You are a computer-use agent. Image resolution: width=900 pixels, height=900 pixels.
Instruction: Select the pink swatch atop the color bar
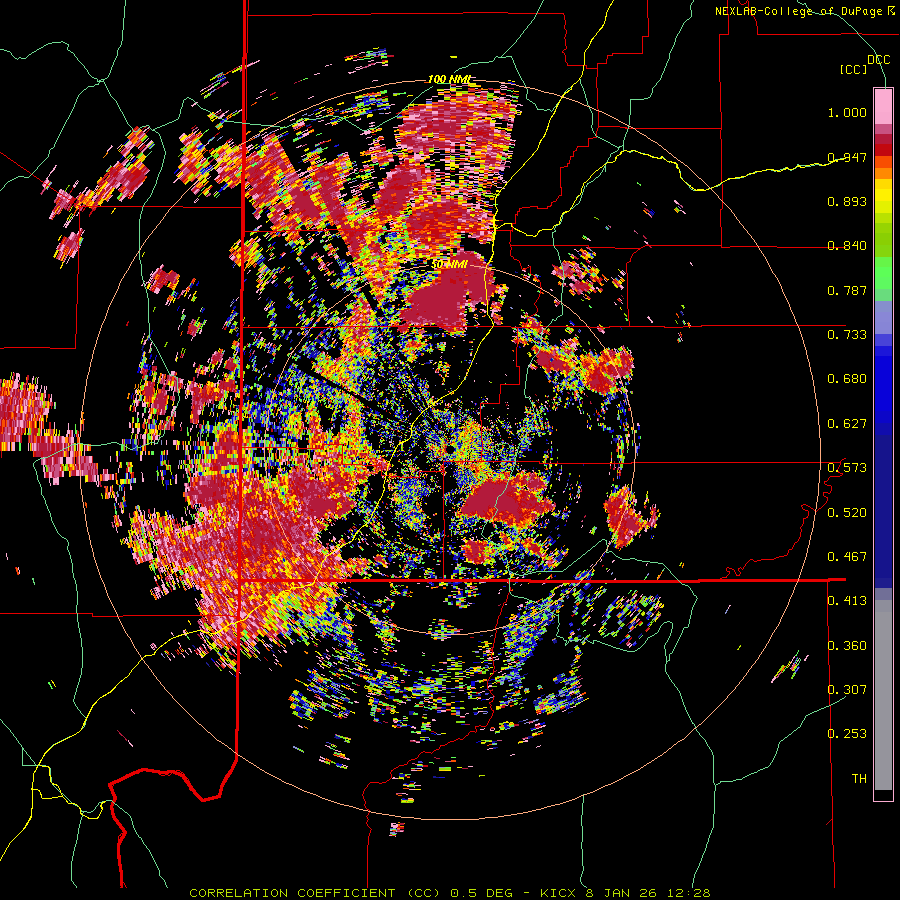pos(883,106)
